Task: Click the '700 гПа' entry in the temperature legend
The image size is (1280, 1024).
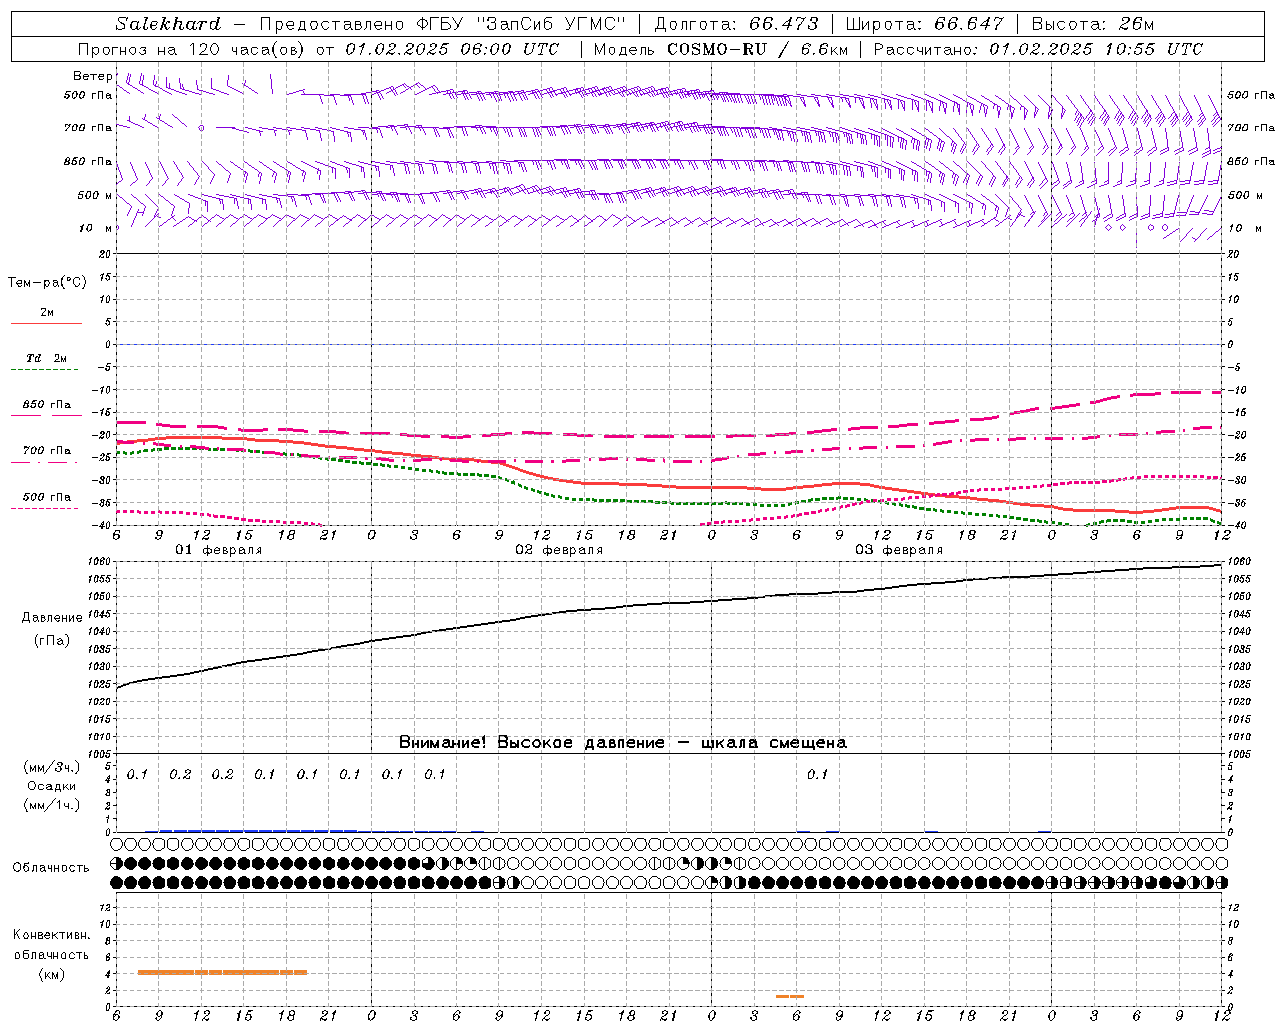Action: click(47, 451)
